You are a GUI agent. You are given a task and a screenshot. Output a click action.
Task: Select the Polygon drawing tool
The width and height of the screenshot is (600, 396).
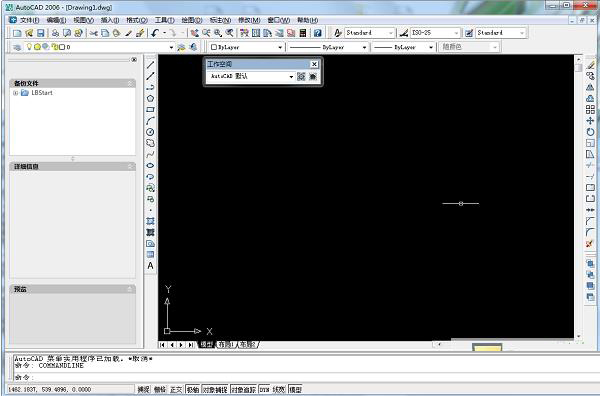pyautogui.click(x=150, y=98)
